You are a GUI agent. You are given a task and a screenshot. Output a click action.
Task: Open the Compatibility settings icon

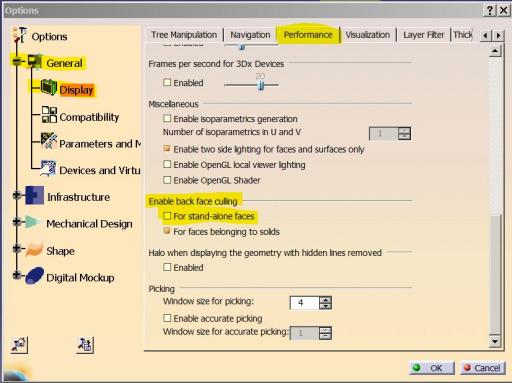pyautogui.click(x=49, y=114)
